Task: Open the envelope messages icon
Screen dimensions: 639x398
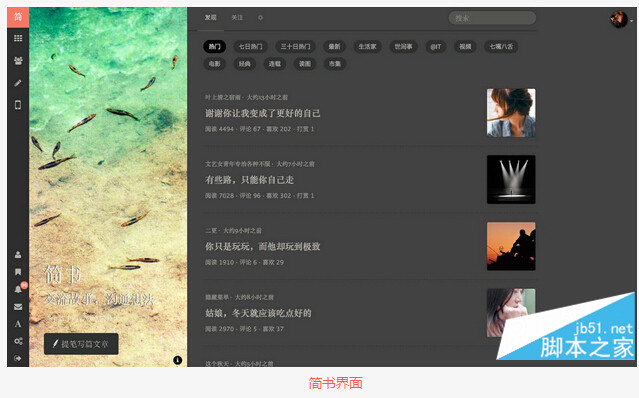Action: [18, 307]
